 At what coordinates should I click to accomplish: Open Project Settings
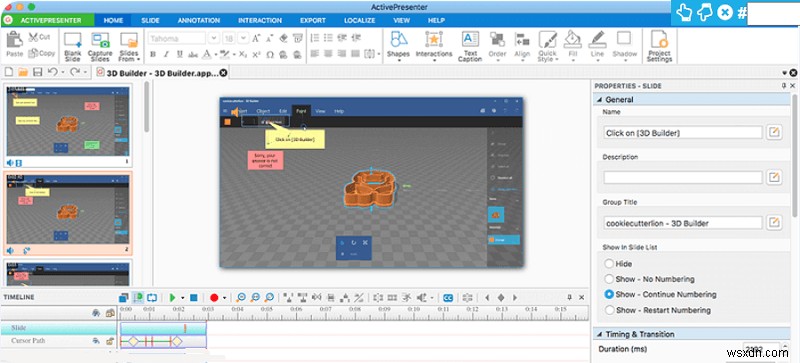coord(659,46)
